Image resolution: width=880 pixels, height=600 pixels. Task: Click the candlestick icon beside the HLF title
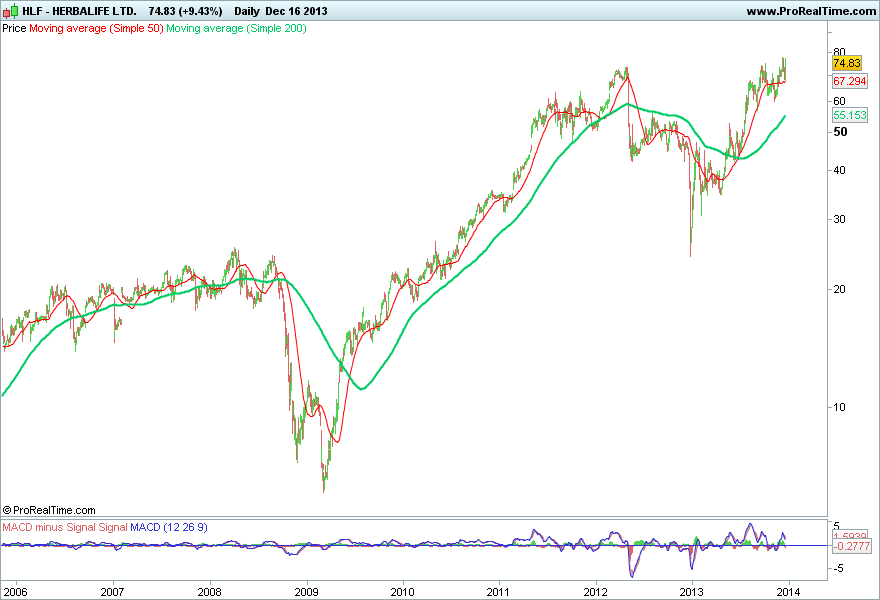tap(11, 11)
